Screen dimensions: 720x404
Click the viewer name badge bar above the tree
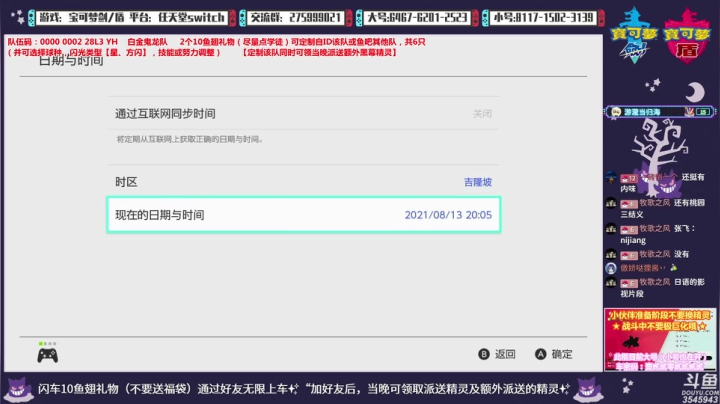(x=660, y=112)
